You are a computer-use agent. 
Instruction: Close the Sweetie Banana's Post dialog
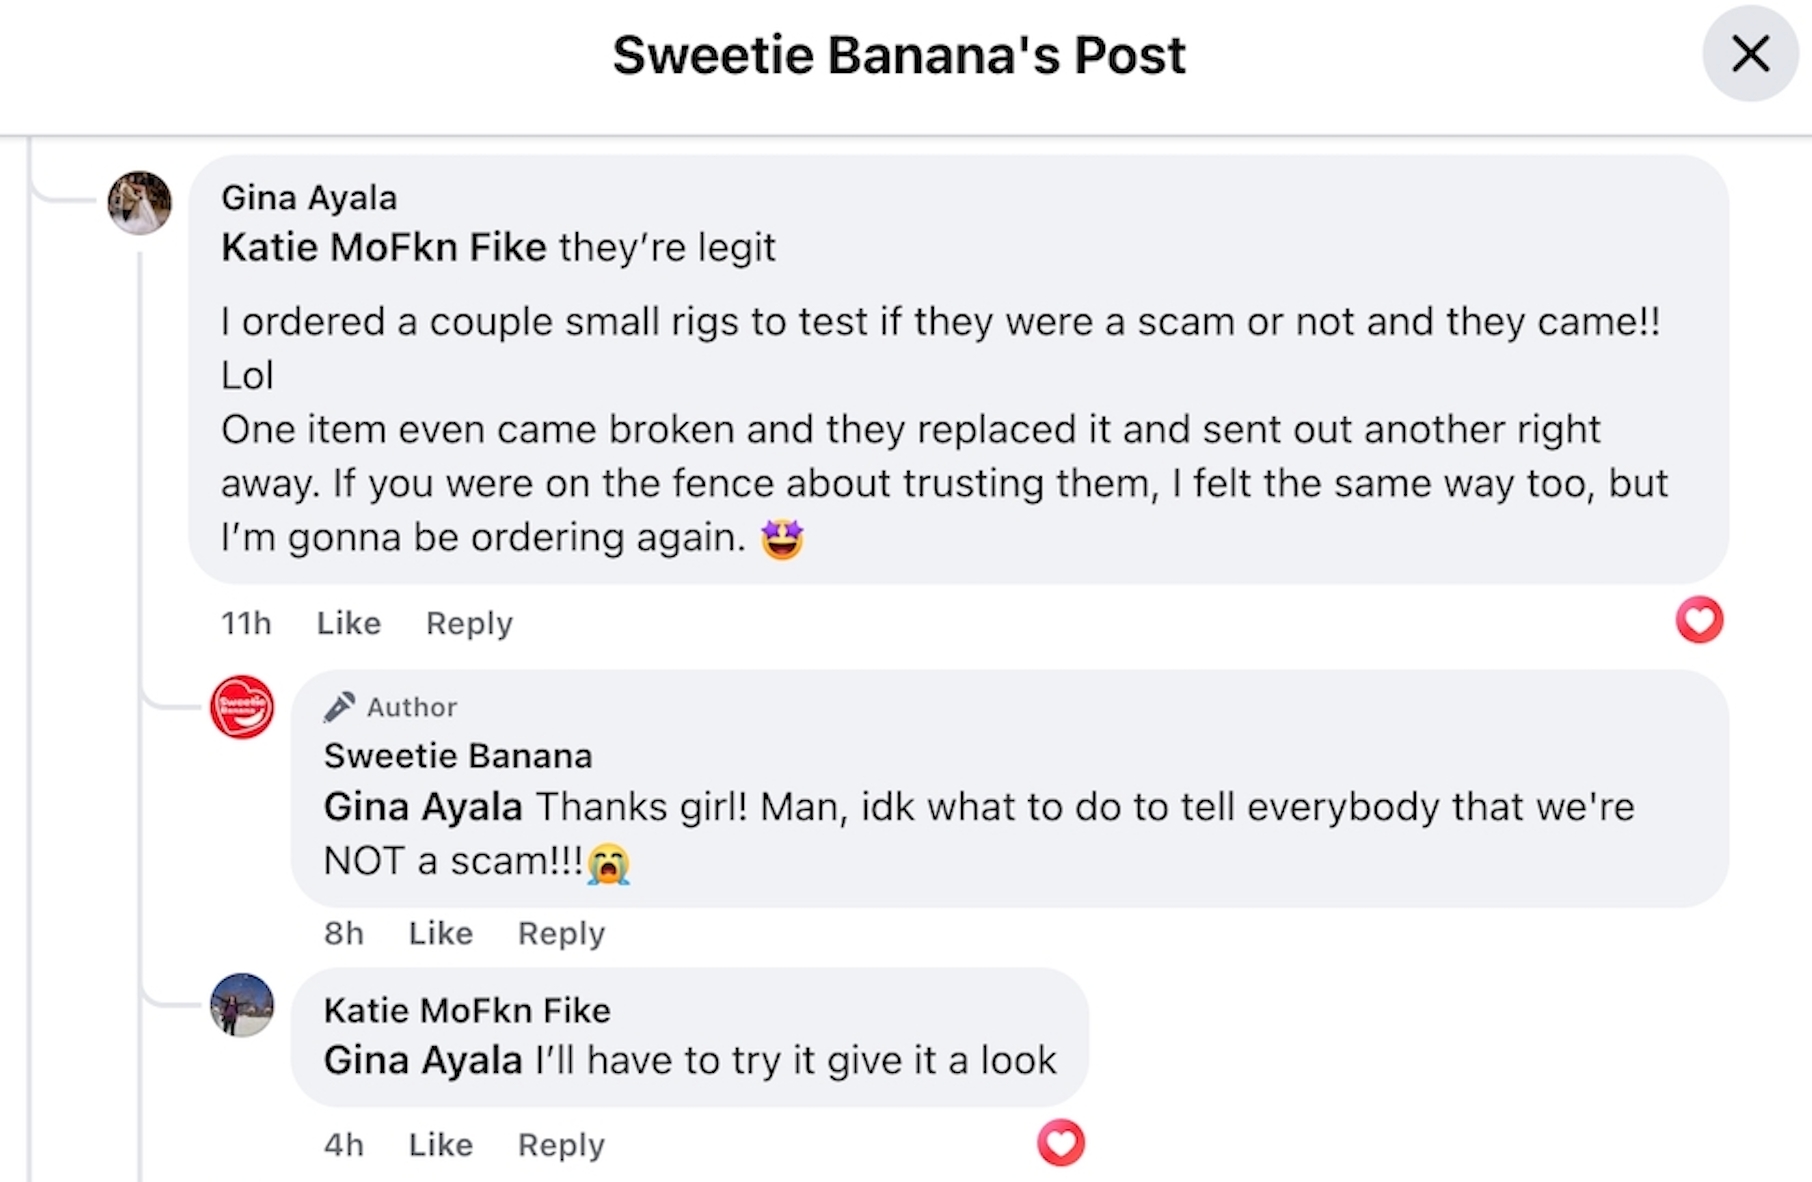1750,54
